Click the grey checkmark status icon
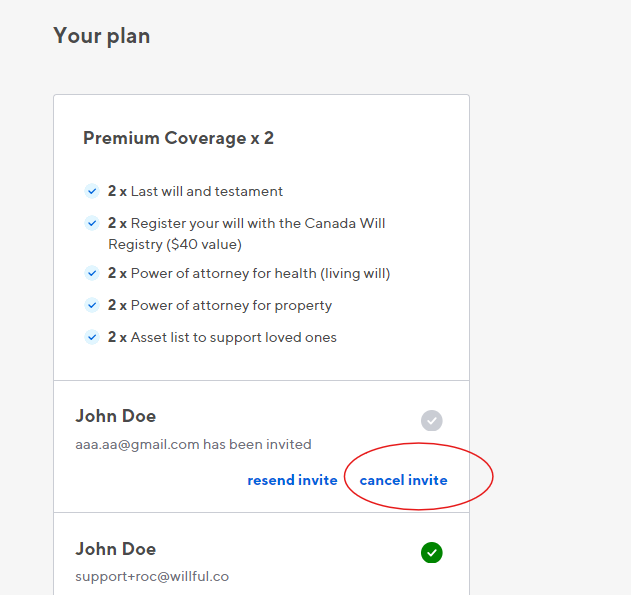631x595 pixels. click(432, 421)
